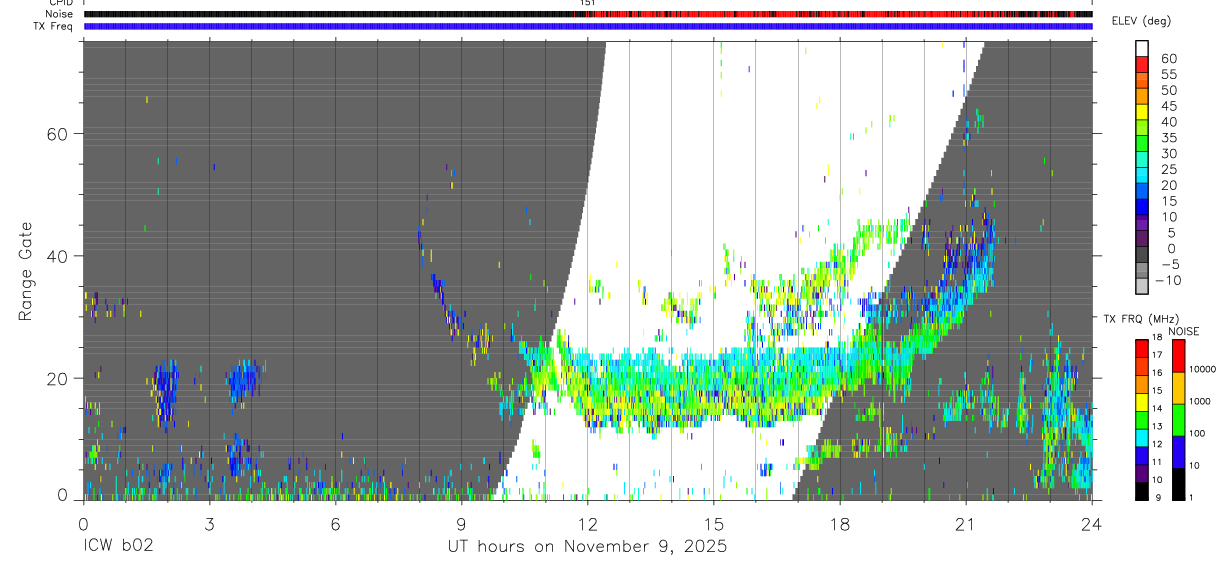This screenshot has width=1228, height=567.
Task: Click the "45" label on the ELEV color bar
Action: point(1168,106)
